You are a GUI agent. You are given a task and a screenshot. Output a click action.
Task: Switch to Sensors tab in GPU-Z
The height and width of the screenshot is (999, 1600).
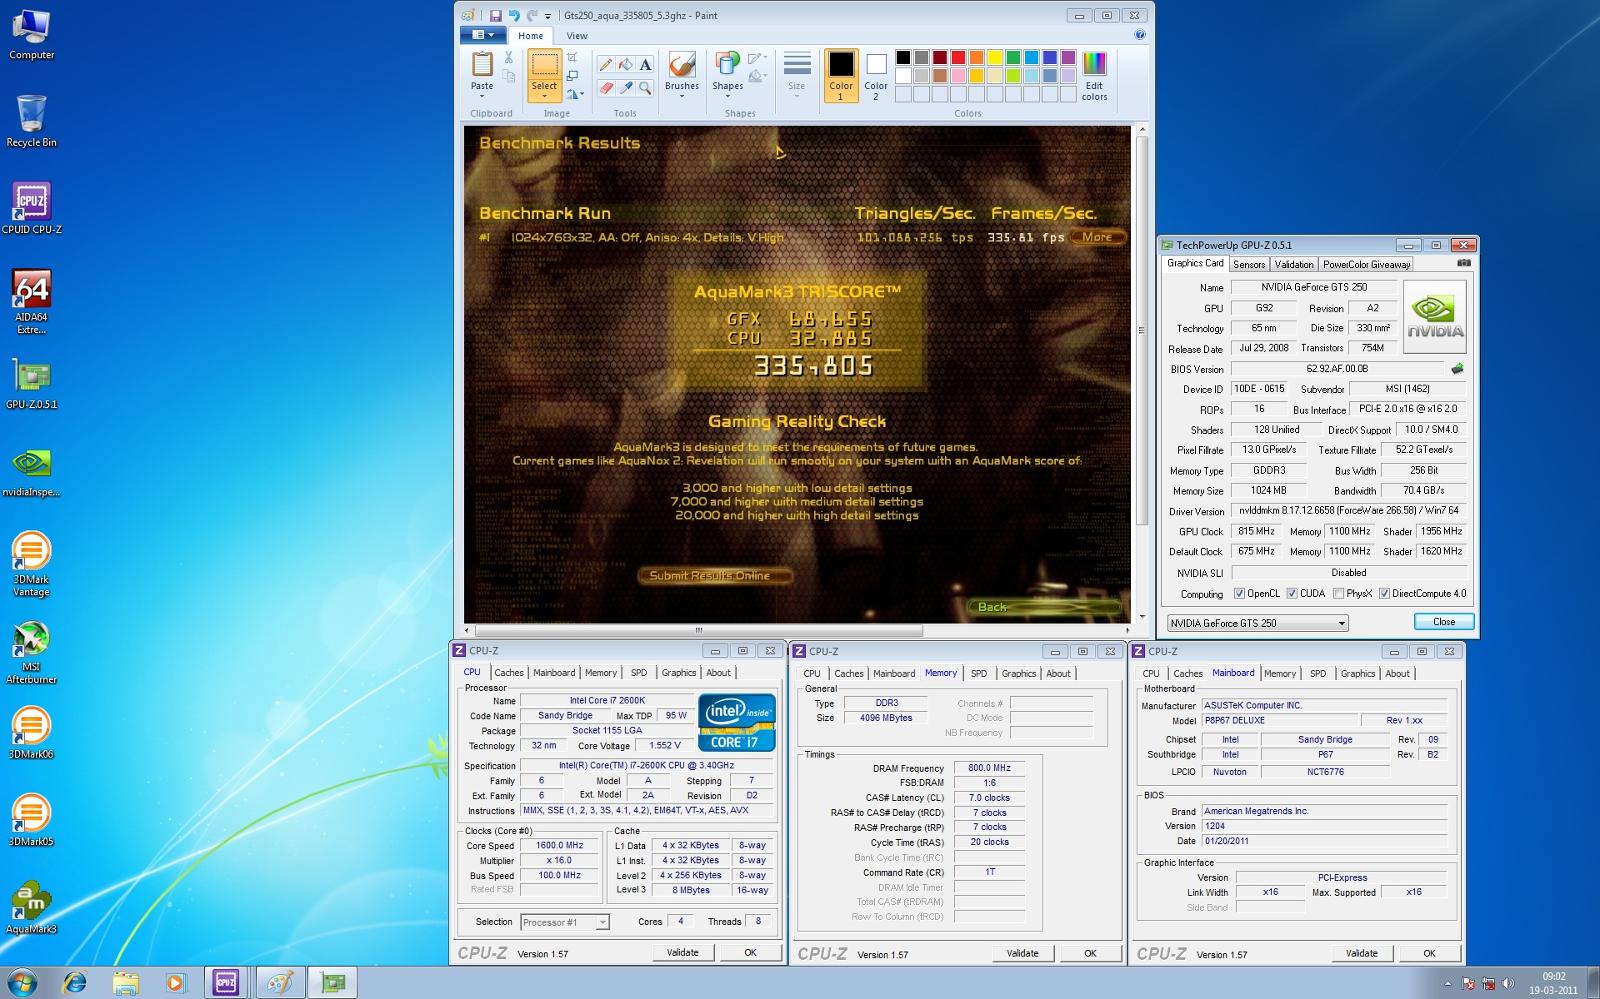1249,264
